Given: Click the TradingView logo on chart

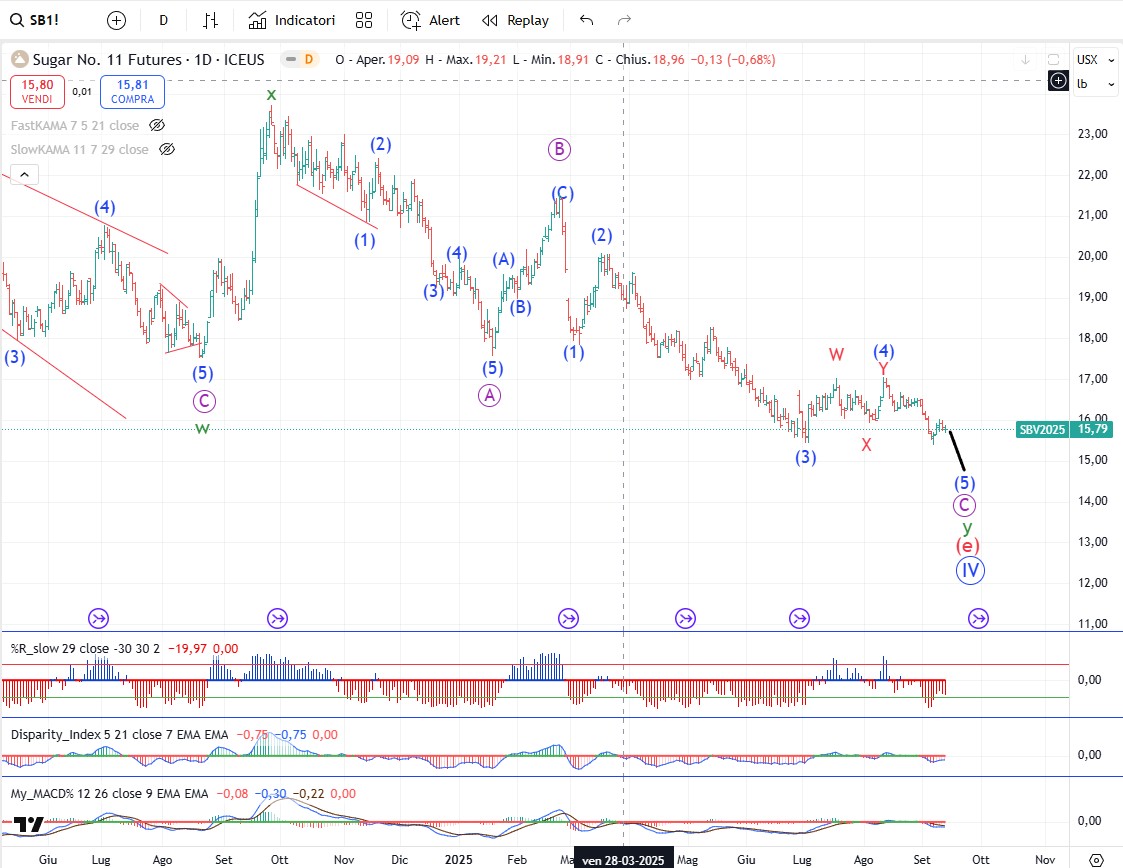Looking at the screenshot, I should 28,825.
